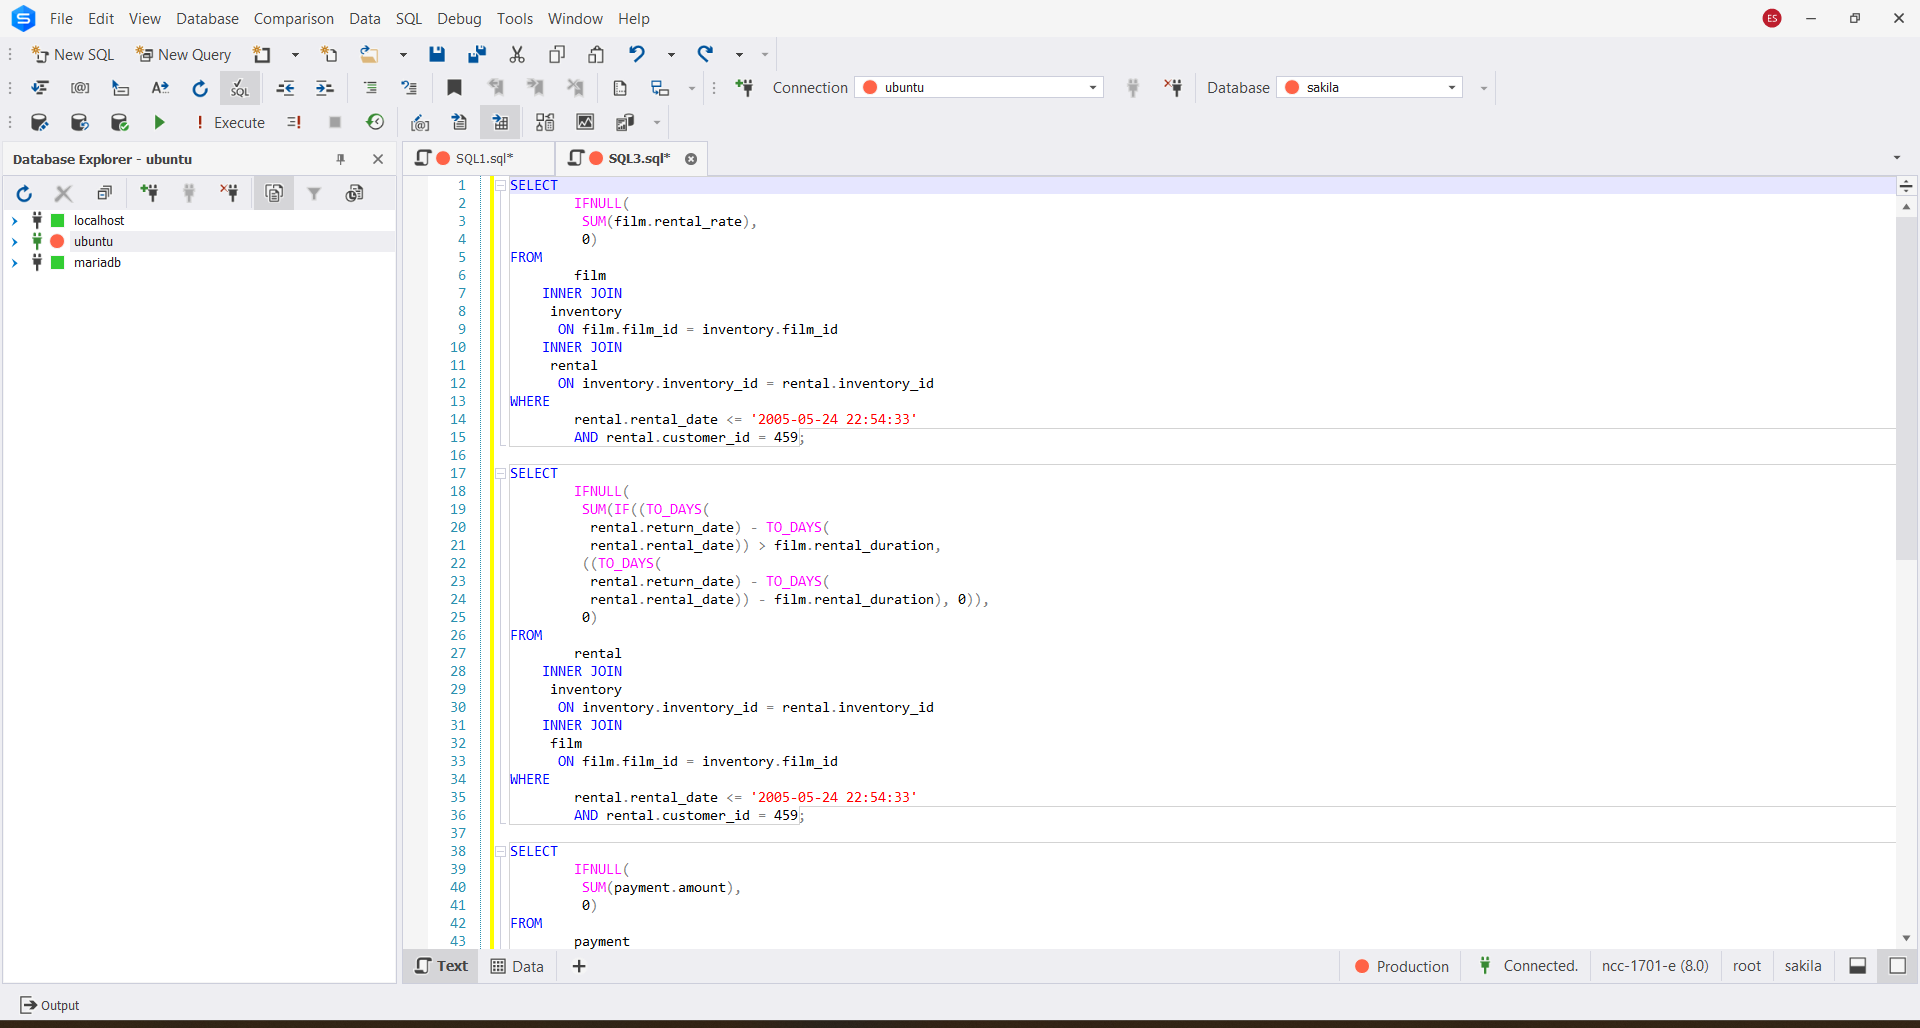Open the Comparison menu
The width and height of the screenshot is (1920, 1028).
tap(292, 18)
